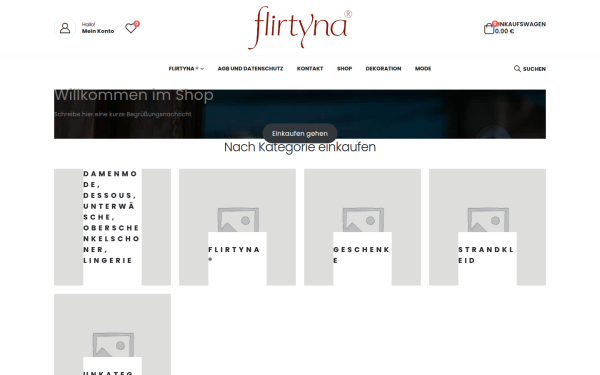
Task: Click the Schreibe hier eine kurze Begrüßungsnachricht text
Action: 123,114
